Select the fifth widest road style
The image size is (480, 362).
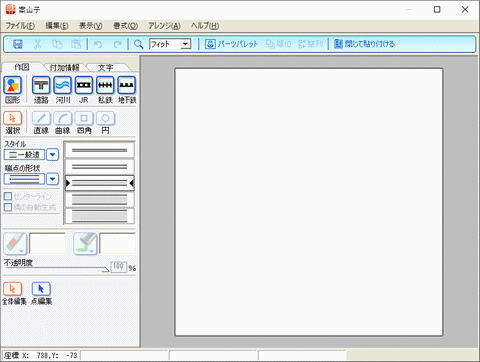[100, 216]
